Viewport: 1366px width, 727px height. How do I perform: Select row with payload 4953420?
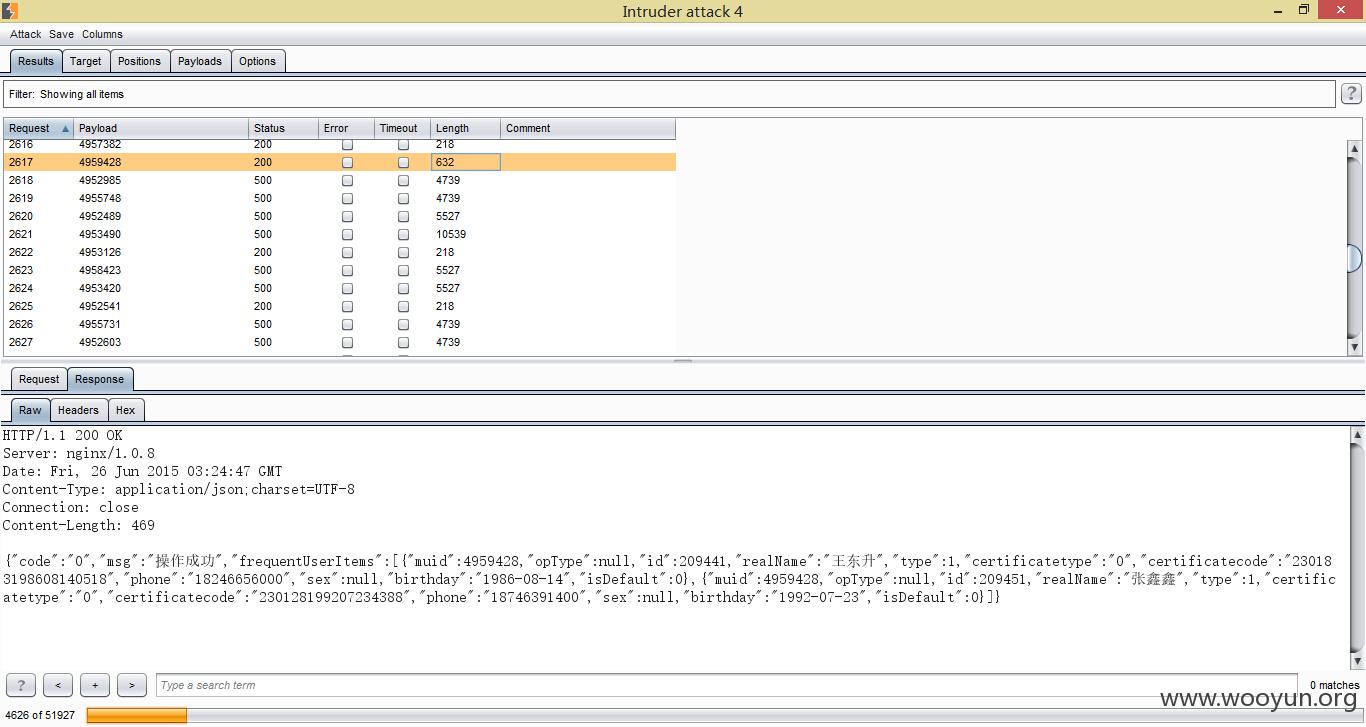[x=339, y=288]
